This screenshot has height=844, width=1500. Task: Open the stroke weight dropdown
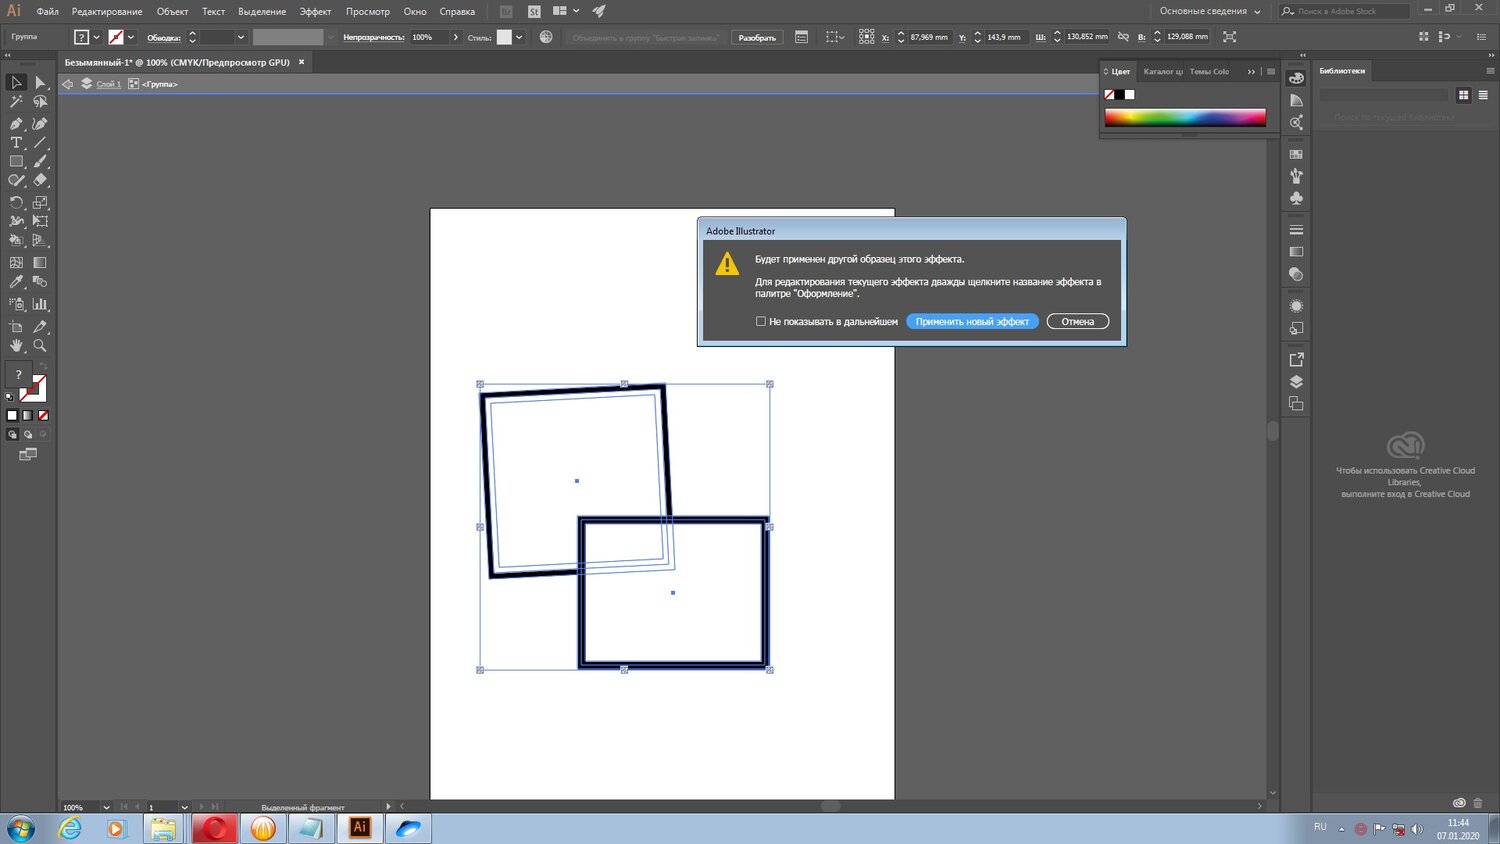[x=240, y=37]
